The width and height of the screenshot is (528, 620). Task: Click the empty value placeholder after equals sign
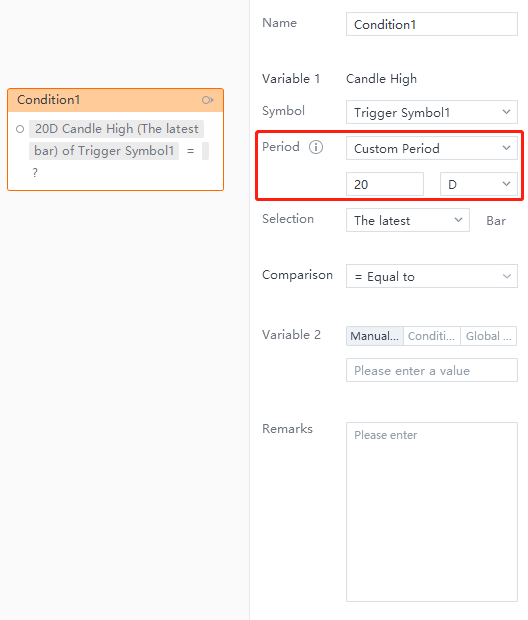tap(205, 151)
